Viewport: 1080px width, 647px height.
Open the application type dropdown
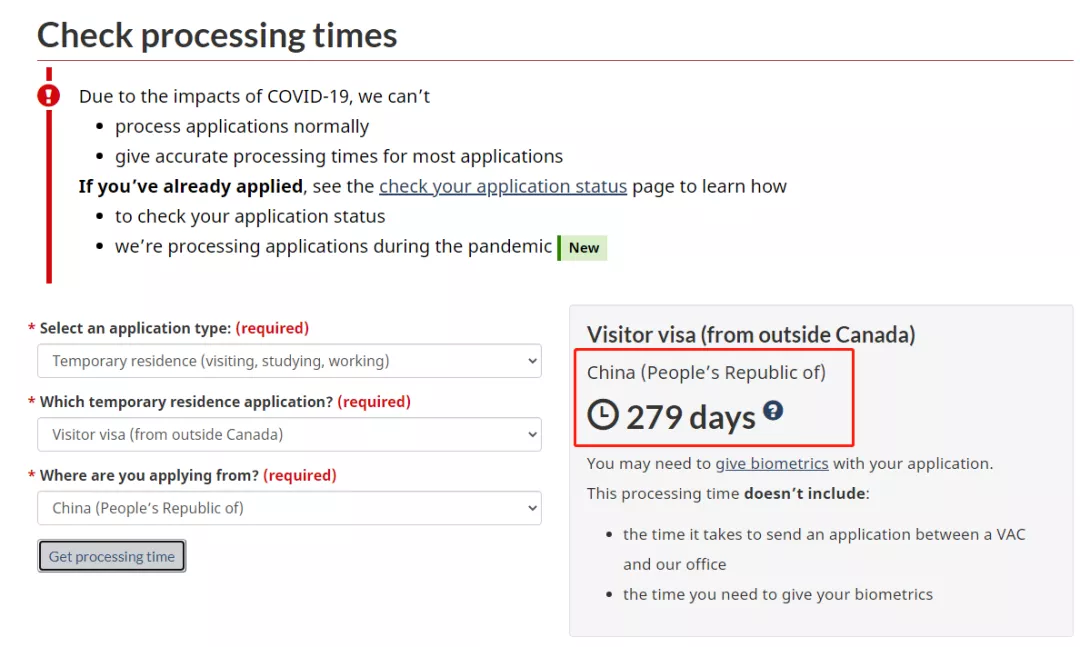(x=289, y=361)
